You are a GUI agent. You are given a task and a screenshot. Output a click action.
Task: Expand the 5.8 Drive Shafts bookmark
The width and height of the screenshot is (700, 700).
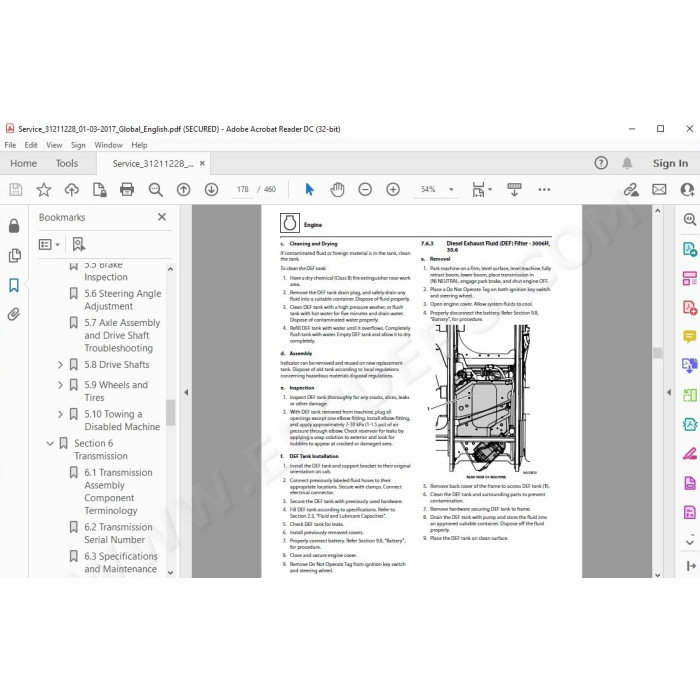click(x=60, y=365)
